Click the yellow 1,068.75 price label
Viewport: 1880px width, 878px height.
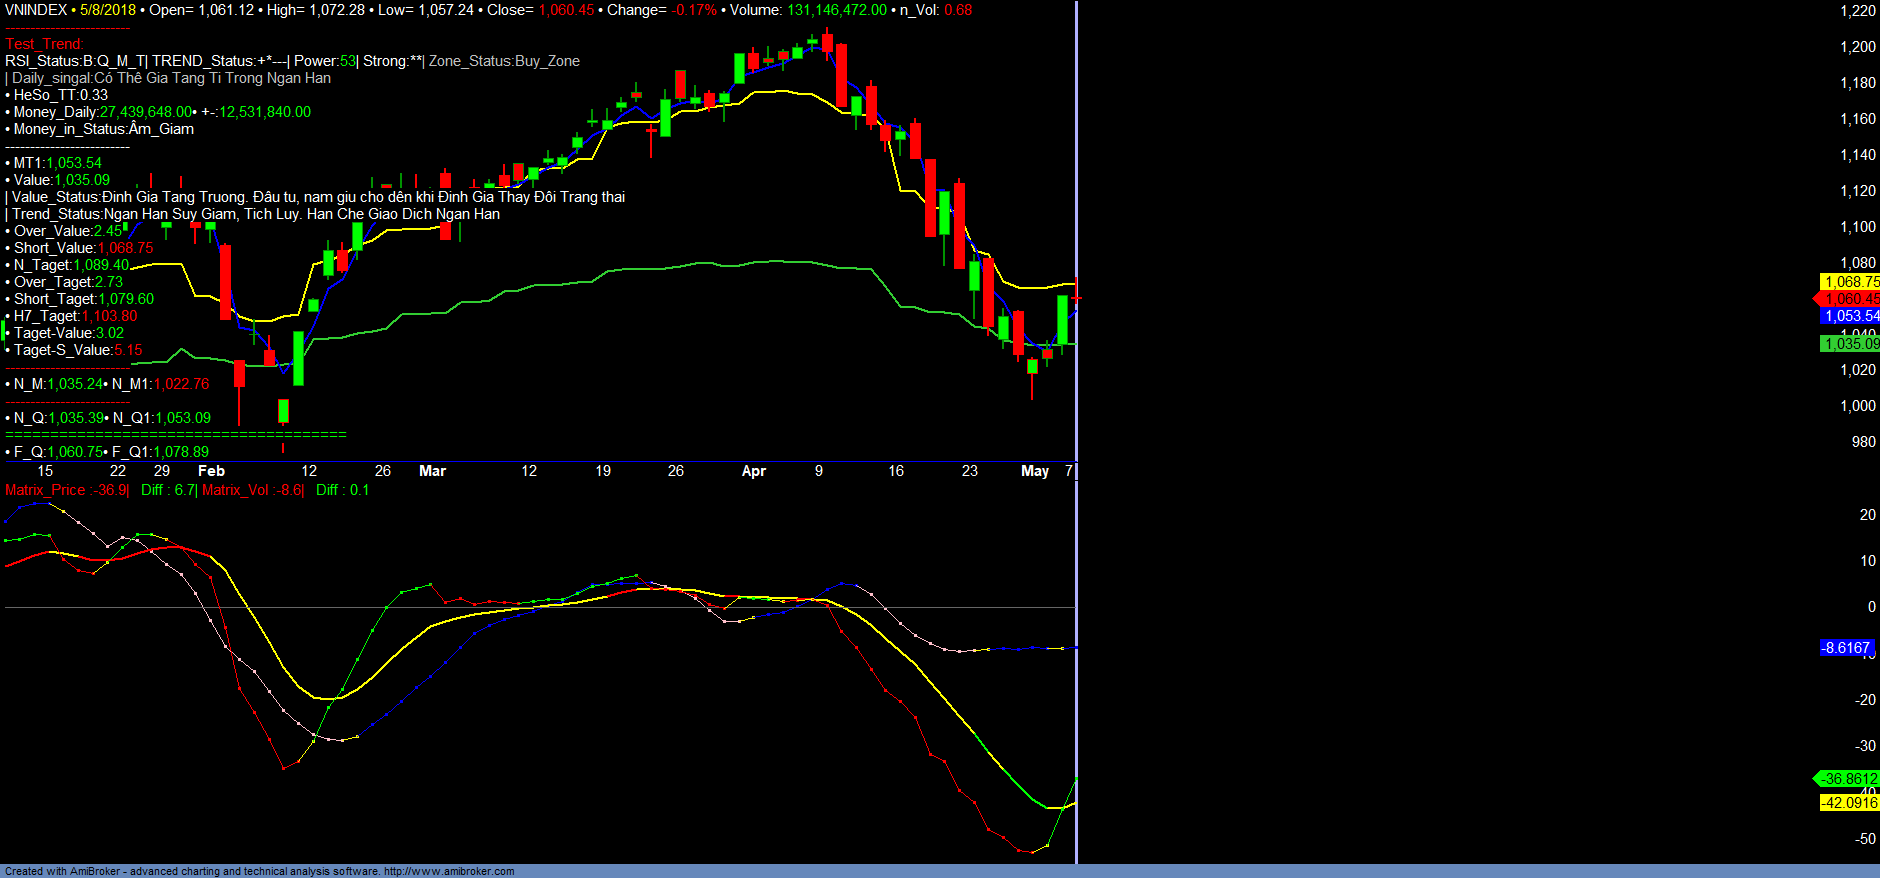[1850, 282]
